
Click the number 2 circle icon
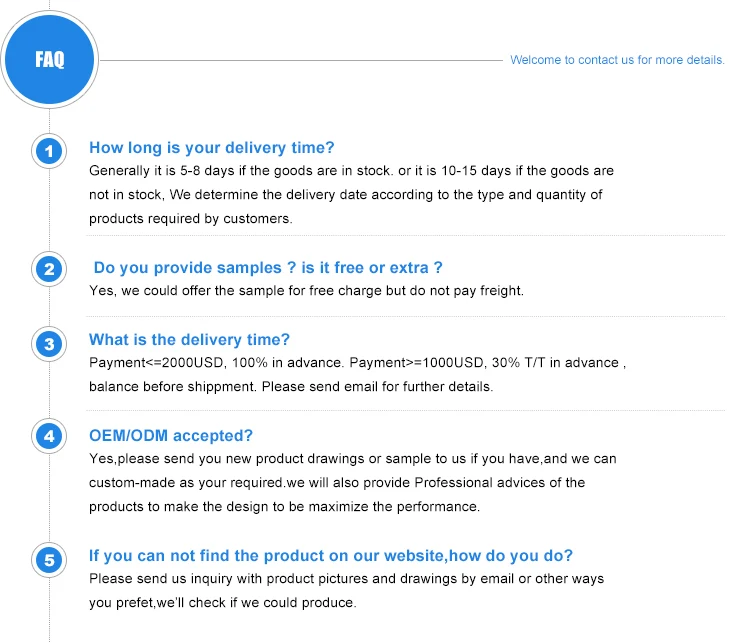49,269
